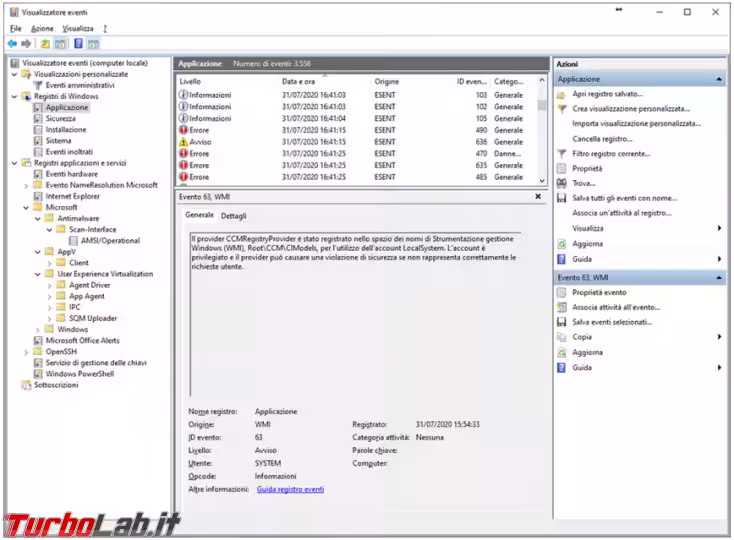
Task: Expand the Evento NameResolution Microsoft node
Action: pyautogui.click(x=26, y=186)
